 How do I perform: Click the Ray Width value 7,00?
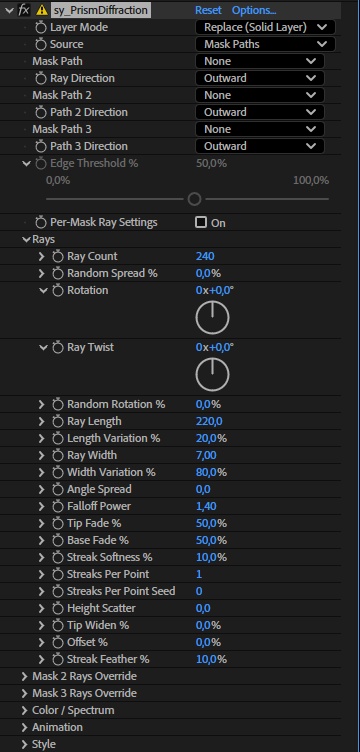206,455
